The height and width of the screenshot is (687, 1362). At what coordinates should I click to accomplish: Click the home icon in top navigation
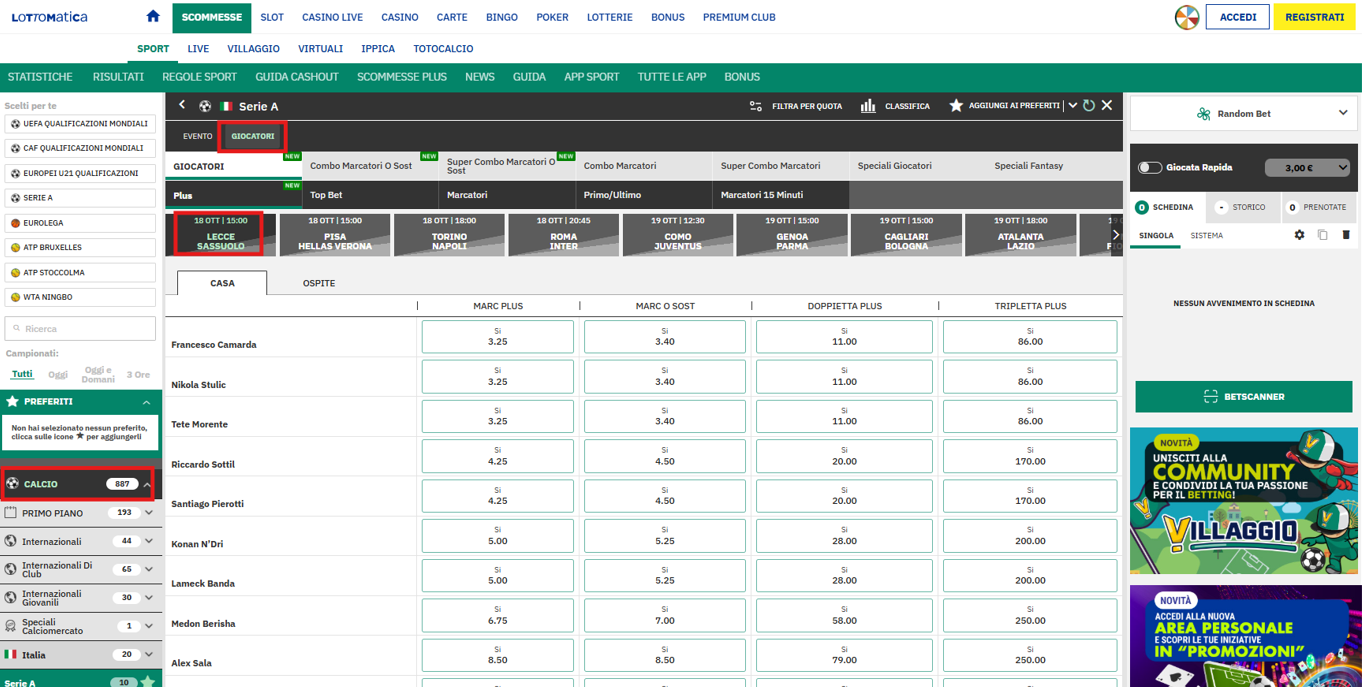pyautogui.click(x=153, y=16)
